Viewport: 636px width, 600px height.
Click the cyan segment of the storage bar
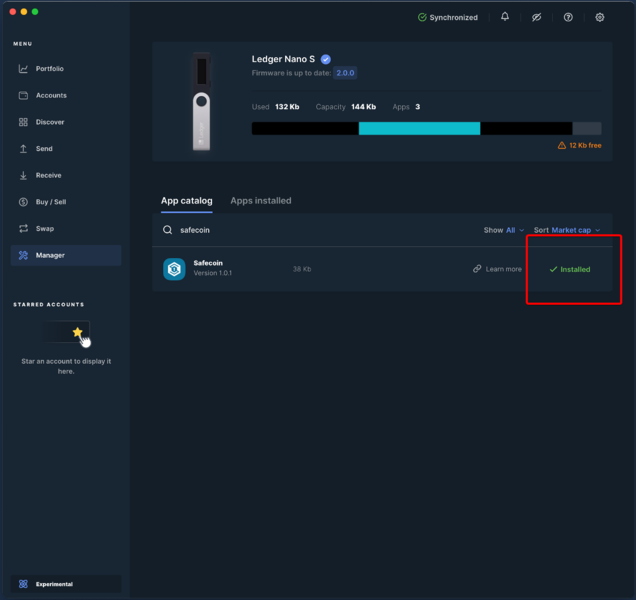419,129
